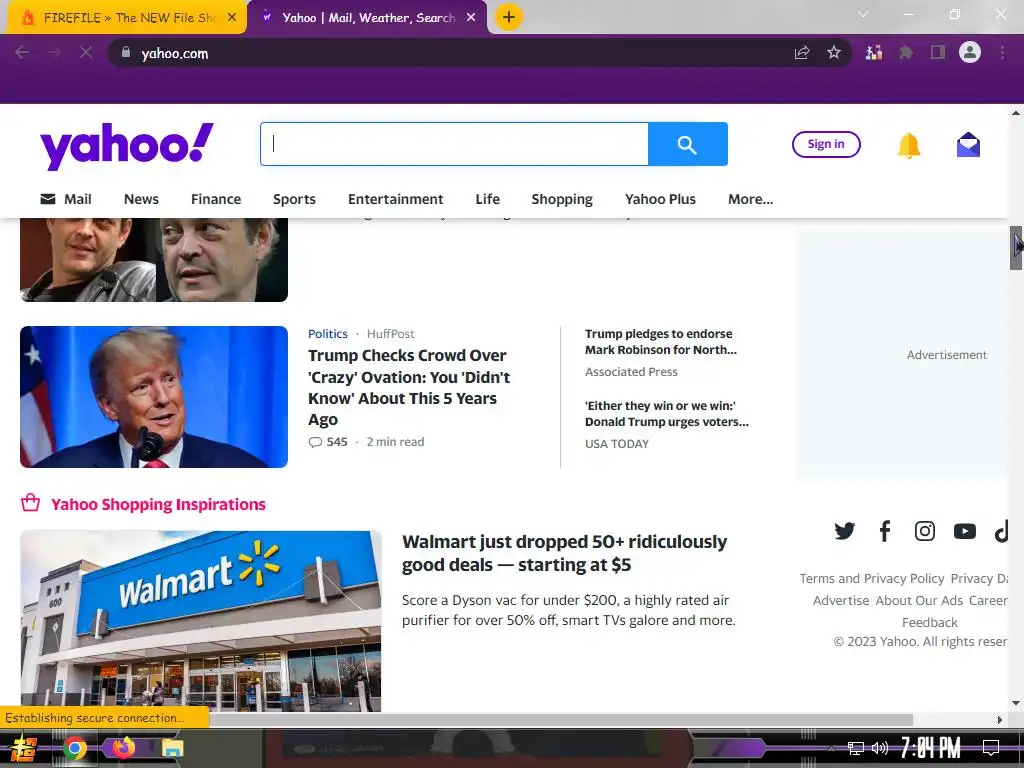The height and width of the screenshot is (768, 1024).
Task: Click the comments icon showing 545
Action: (315, 442)
